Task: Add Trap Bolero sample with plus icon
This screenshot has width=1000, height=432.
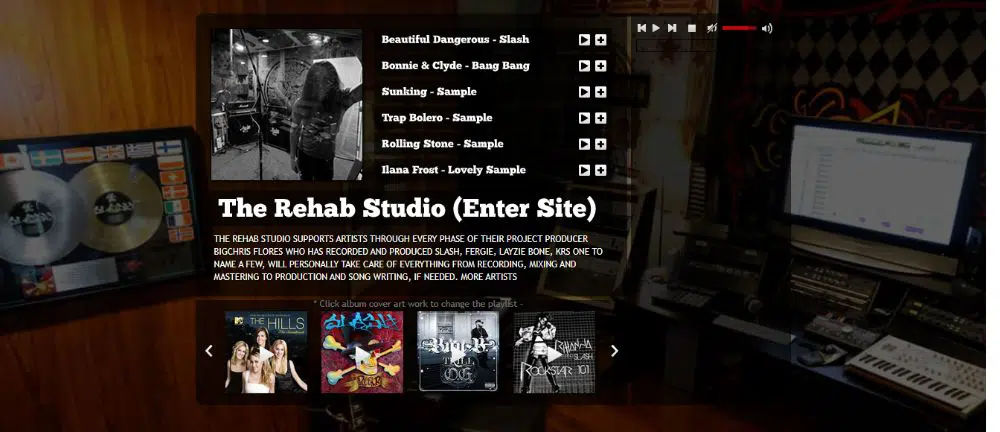Action: click(x=600, y=118)
